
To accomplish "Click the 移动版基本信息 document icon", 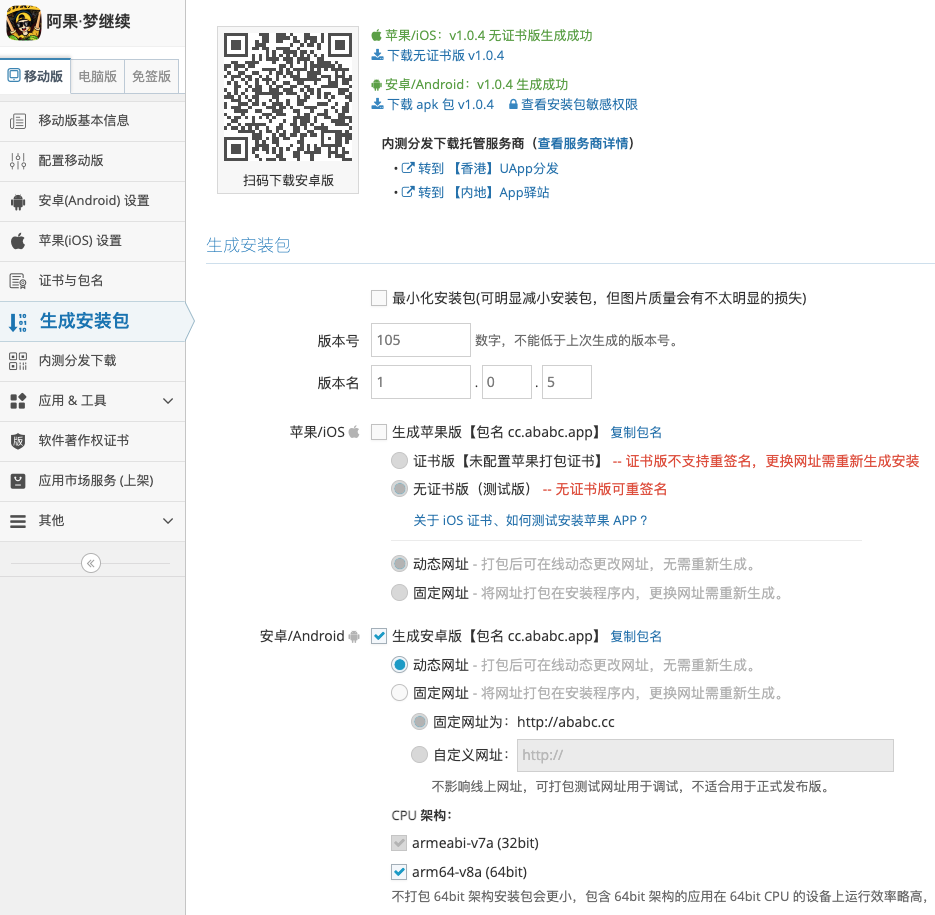I will pyautogui.click(x=18, y=121).
